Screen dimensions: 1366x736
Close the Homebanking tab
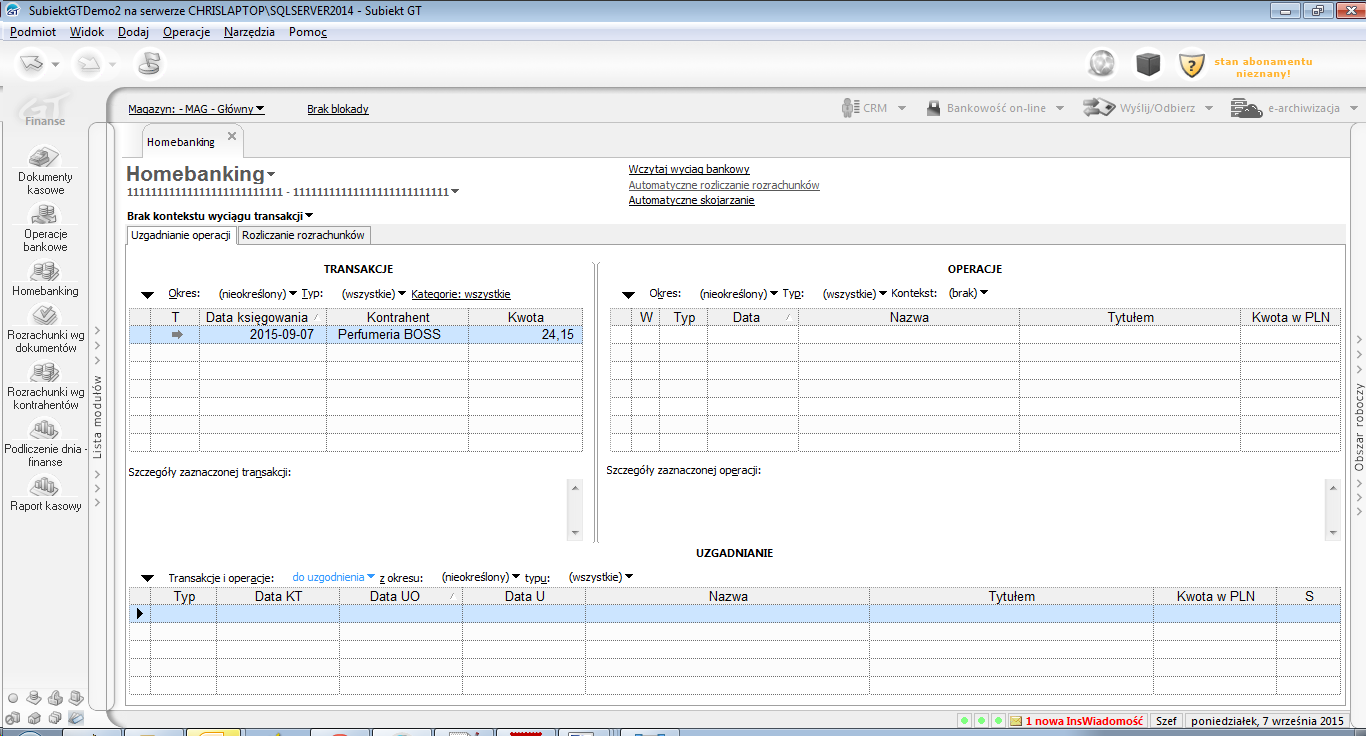[232, 136]
